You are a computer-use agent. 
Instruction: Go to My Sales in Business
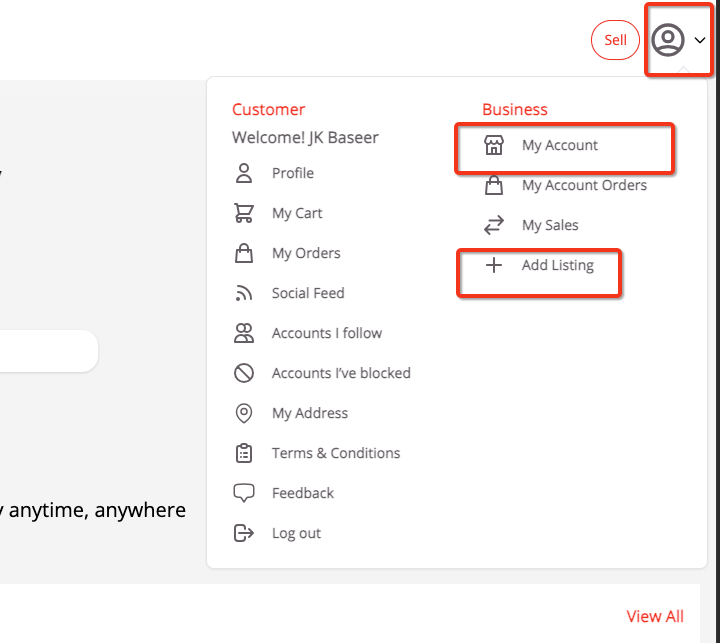coord(550,225)
